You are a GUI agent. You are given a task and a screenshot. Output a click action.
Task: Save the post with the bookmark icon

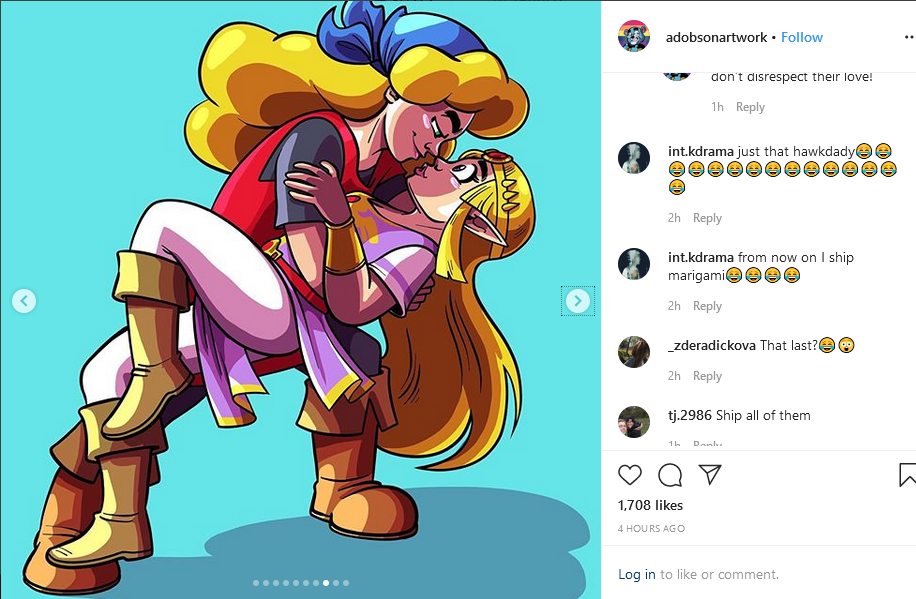point(907,475)
